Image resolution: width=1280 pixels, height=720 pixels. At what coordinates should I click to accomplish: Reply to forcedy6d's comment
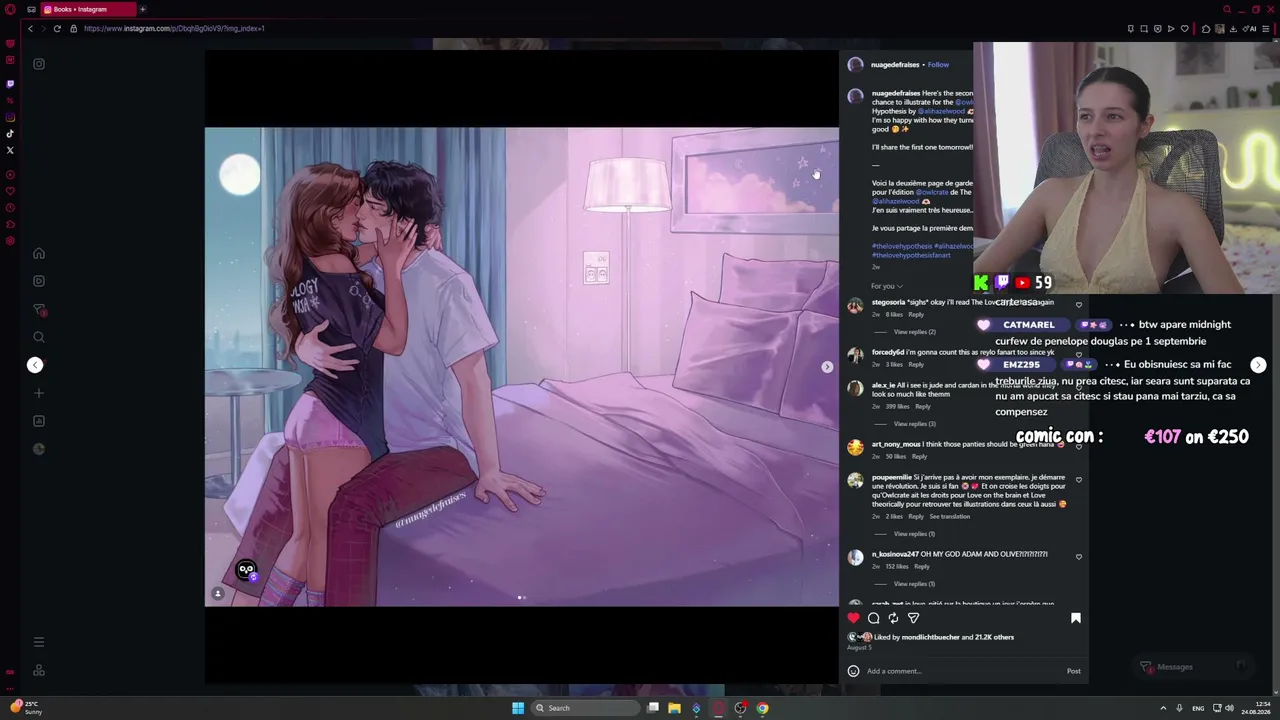916,365
